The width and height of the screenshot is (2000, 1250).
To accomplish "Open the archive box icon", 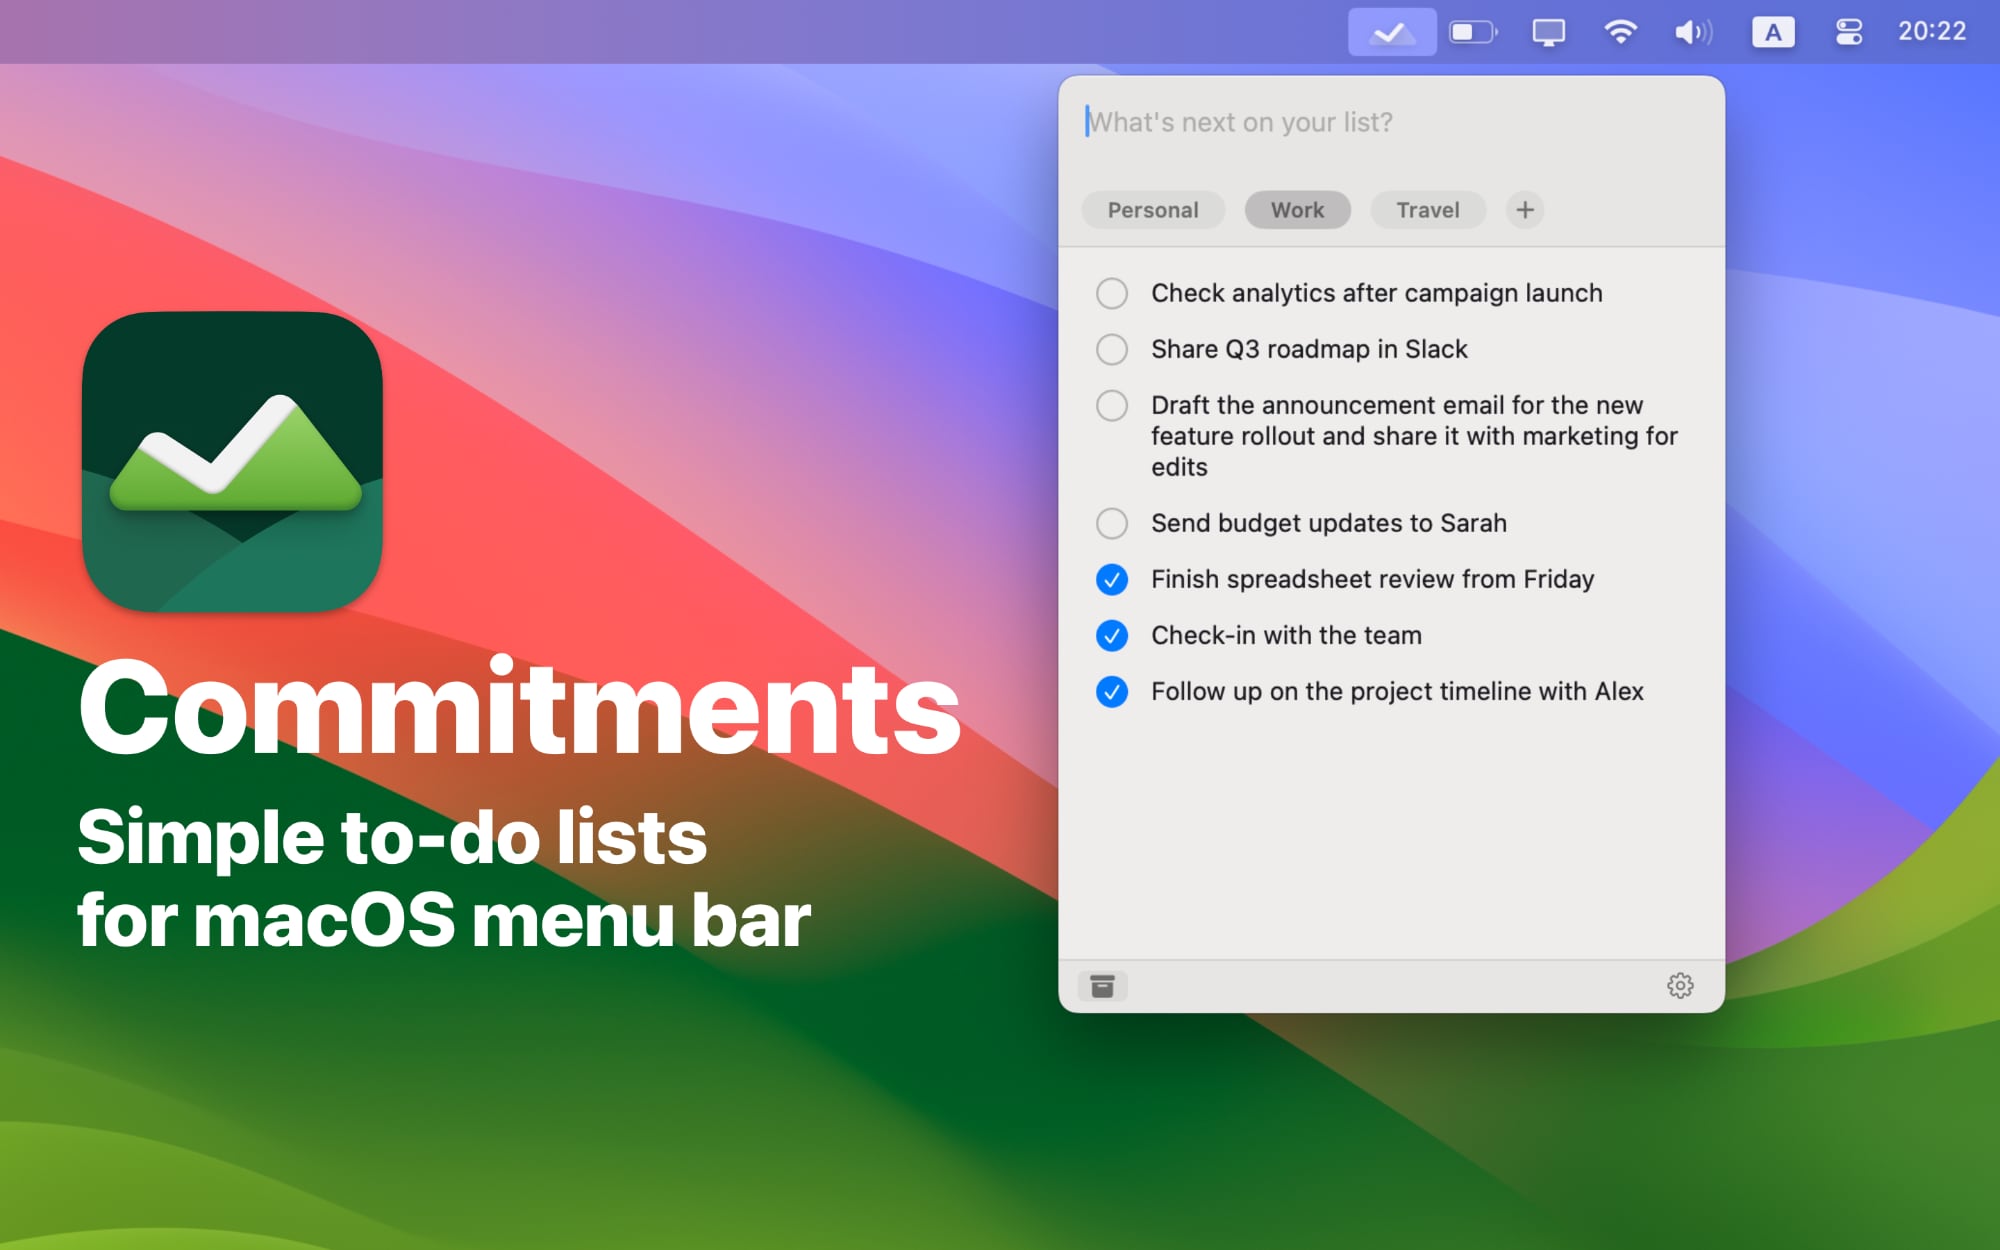I will 1102,986.
